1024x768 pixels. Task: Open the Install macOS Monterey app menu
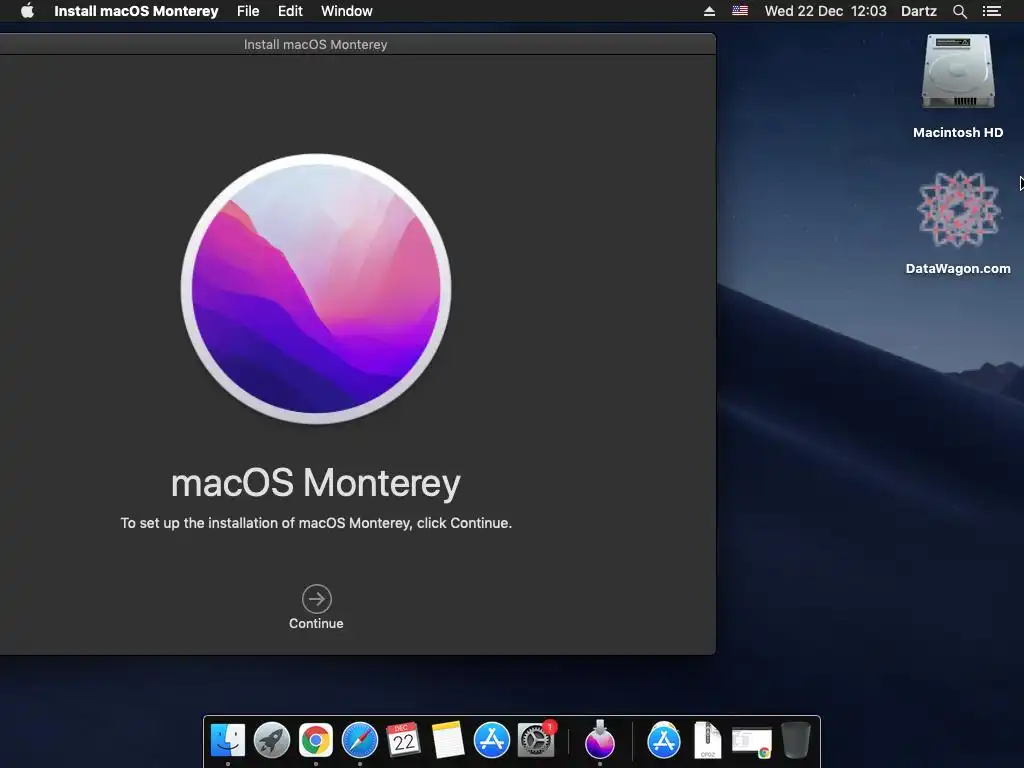136,11
